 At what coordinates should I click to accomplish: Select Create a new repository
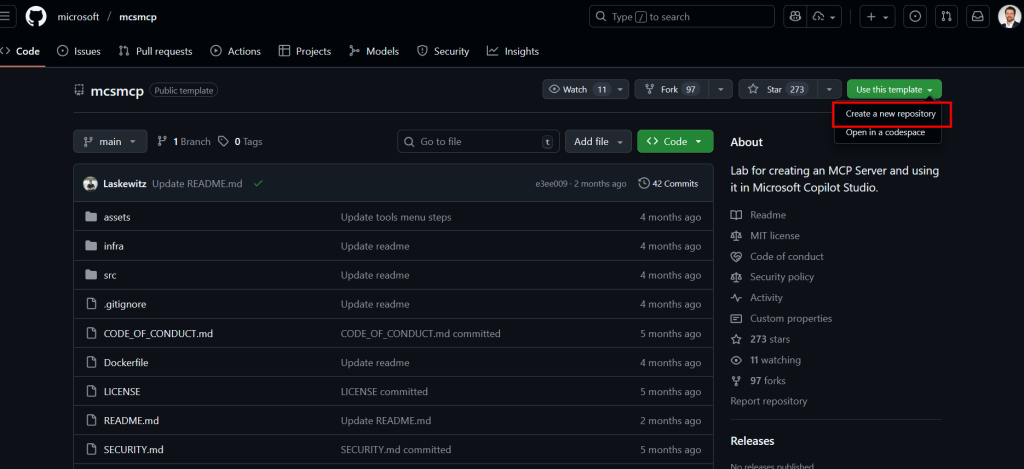pos(890,114)
